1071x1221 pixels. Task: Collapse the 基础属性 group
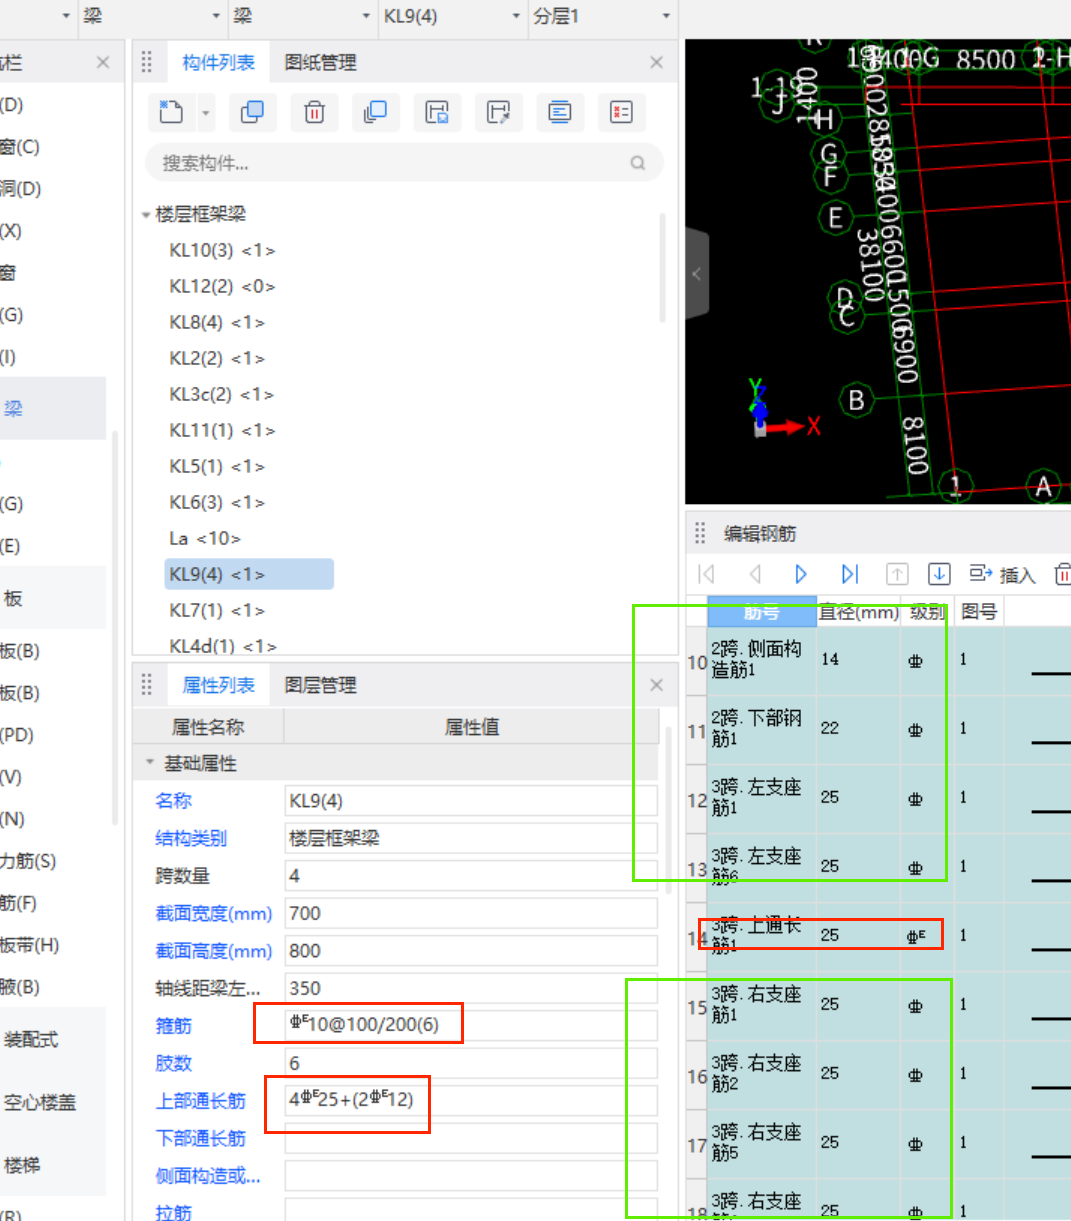[x=150, y=763]
